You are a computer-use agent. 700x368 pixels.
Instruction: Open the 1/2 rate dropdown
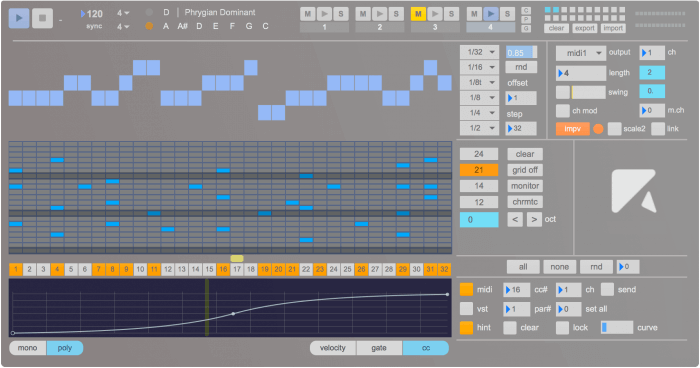[479, 128]
